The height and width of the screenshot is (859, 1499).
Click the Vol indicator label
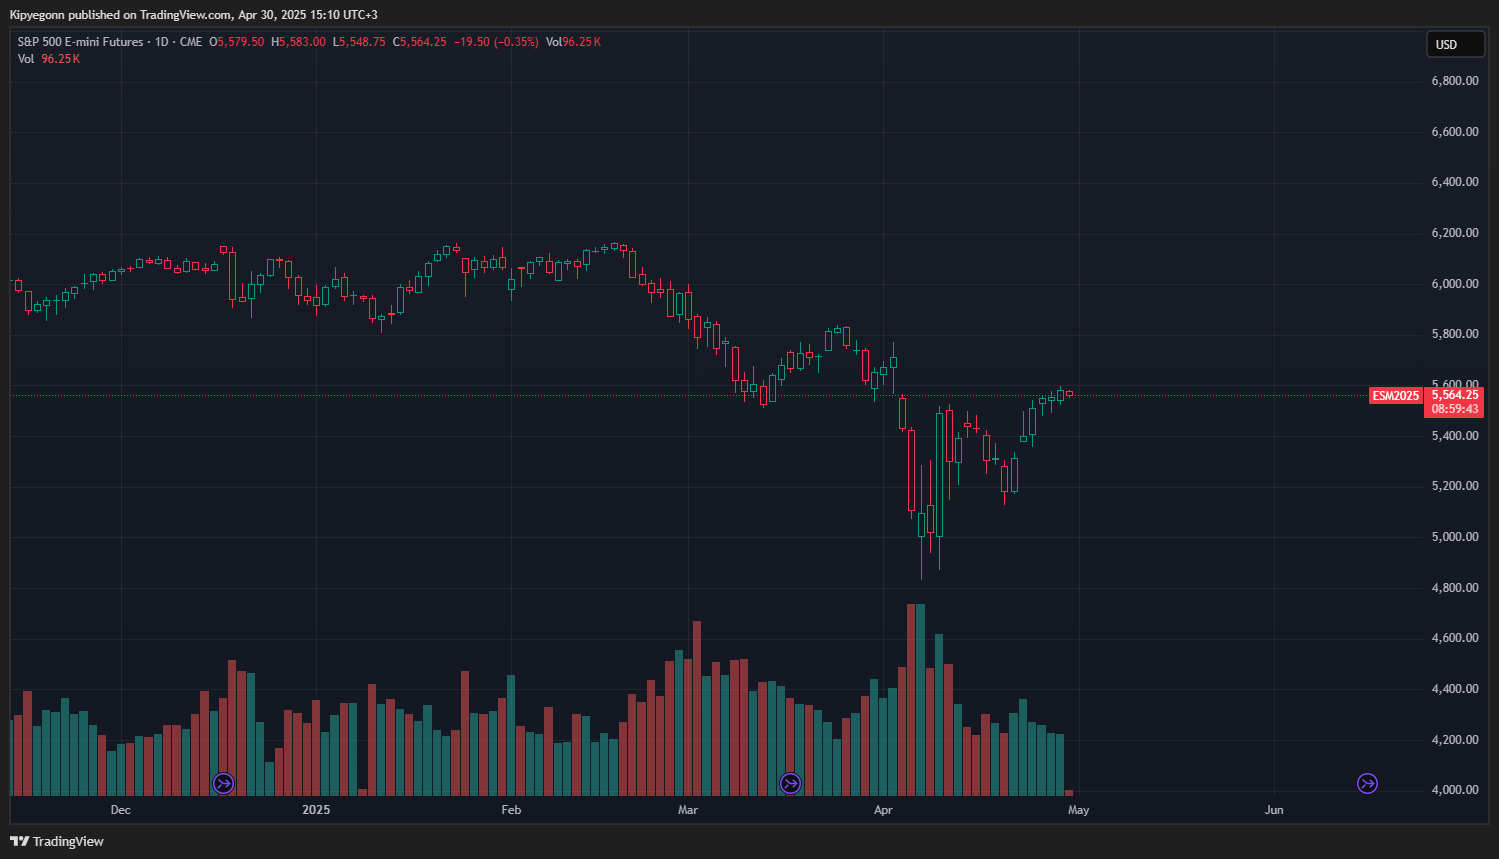tap(26, 59)
